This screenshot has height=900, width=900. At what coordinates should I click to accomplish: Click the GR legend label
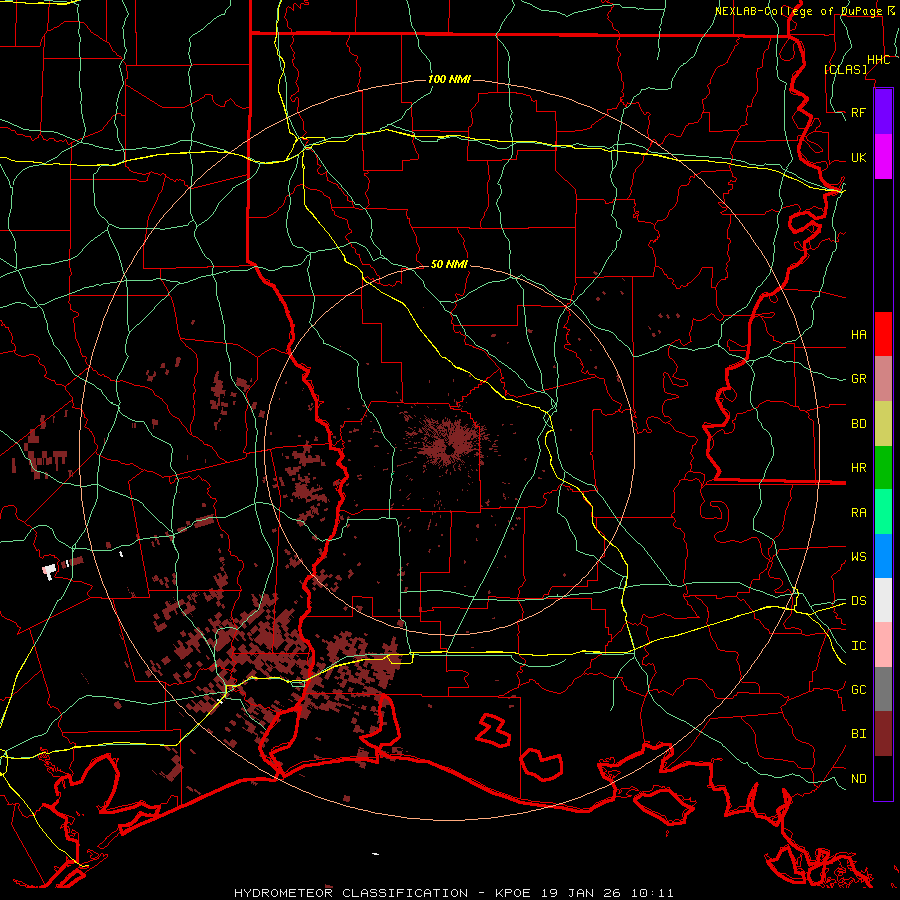point(858,379)
